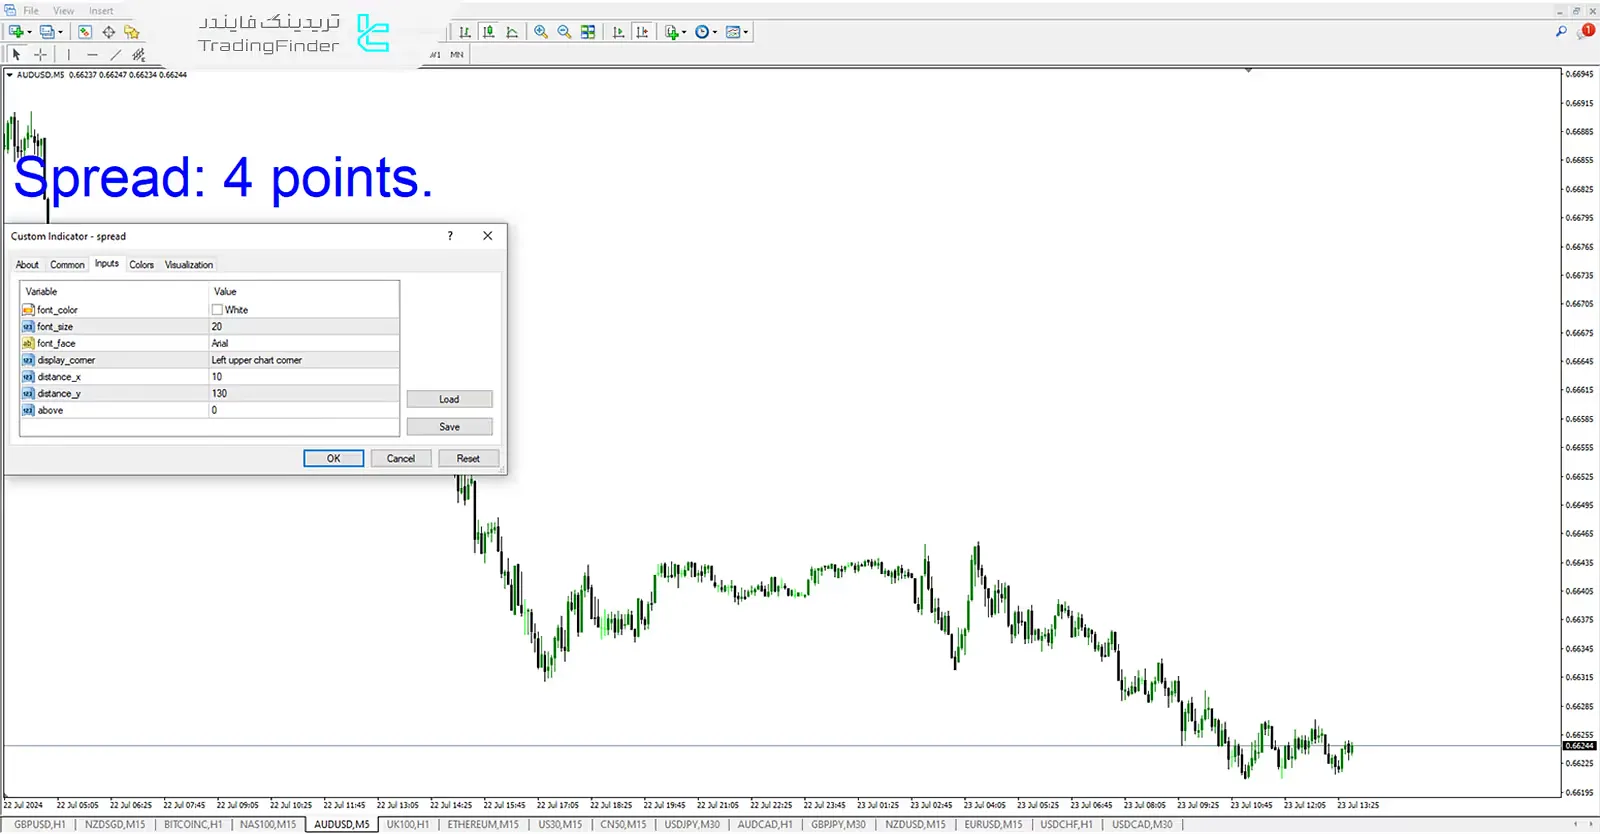Switch chart to bar chart style
Viewport: 1600px width, 834px height.
465,32
